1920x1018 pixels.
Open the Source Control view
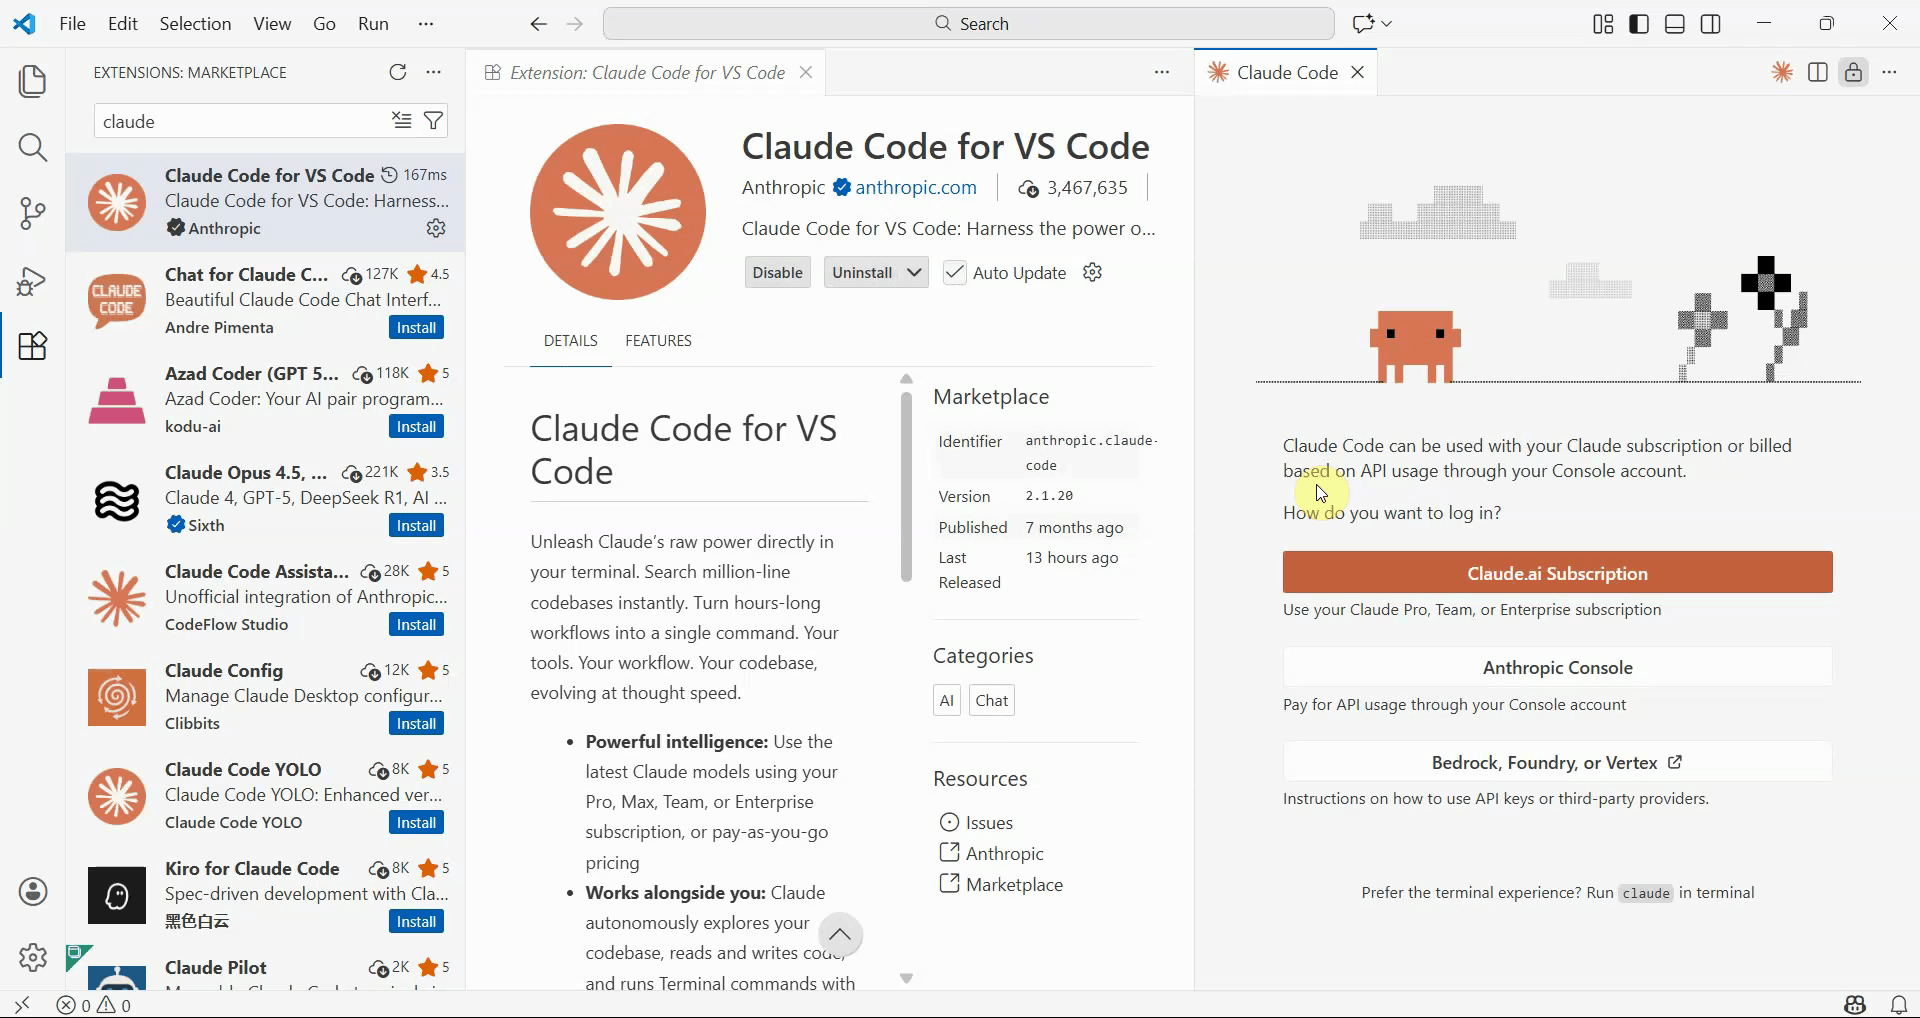click(x=33, y=213)
